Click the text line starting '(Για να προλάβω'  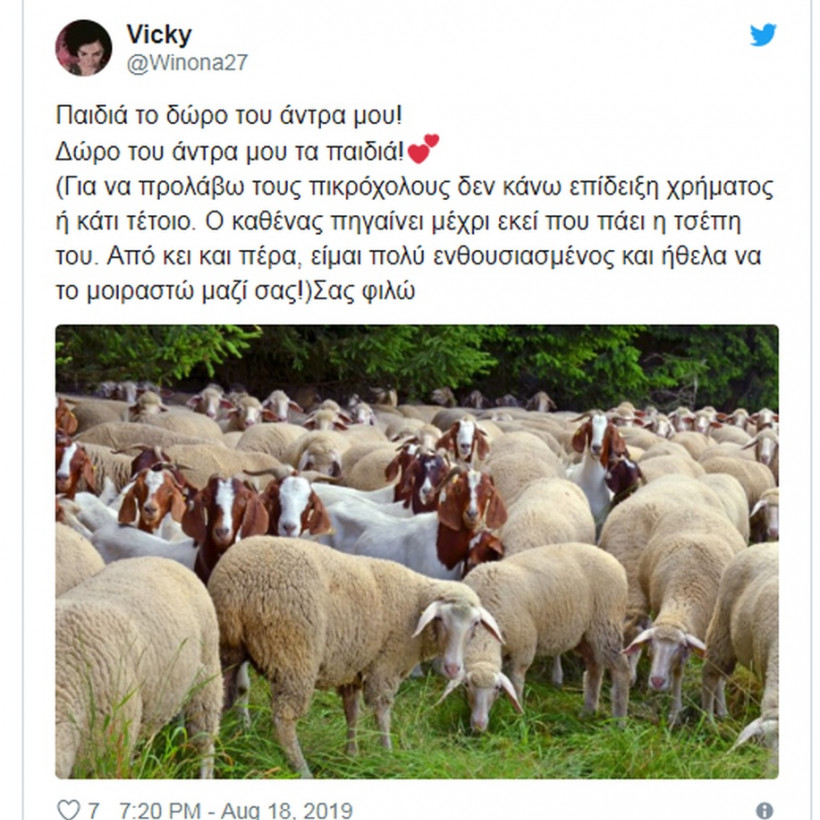tap(414, 187)
